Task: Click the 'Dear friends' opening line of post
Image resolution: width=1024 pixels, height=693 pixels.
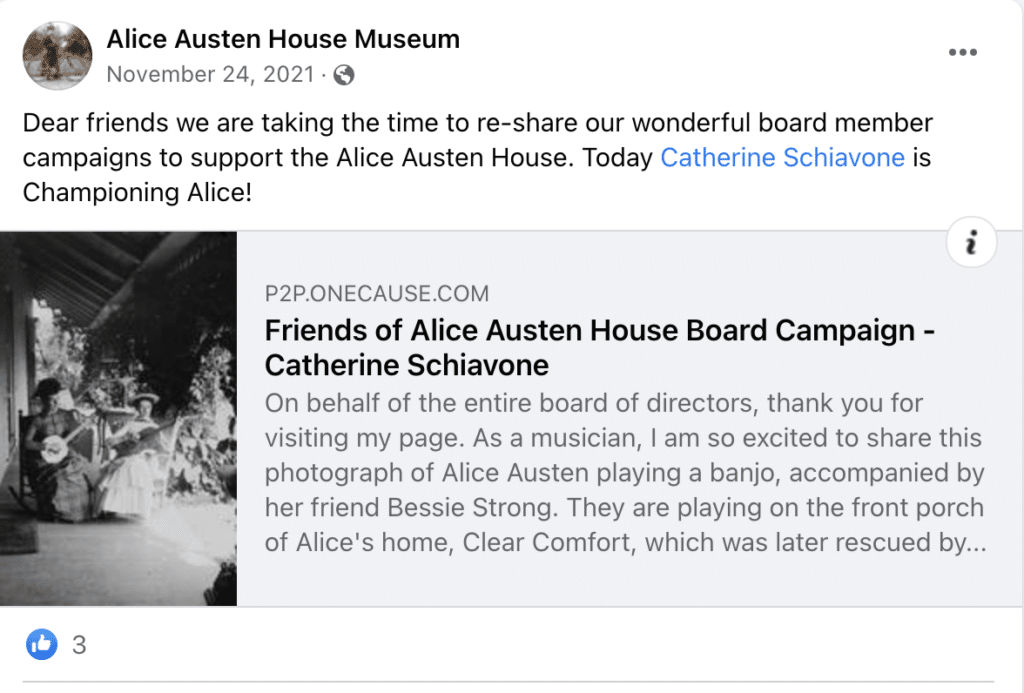Action: point(477,123)
